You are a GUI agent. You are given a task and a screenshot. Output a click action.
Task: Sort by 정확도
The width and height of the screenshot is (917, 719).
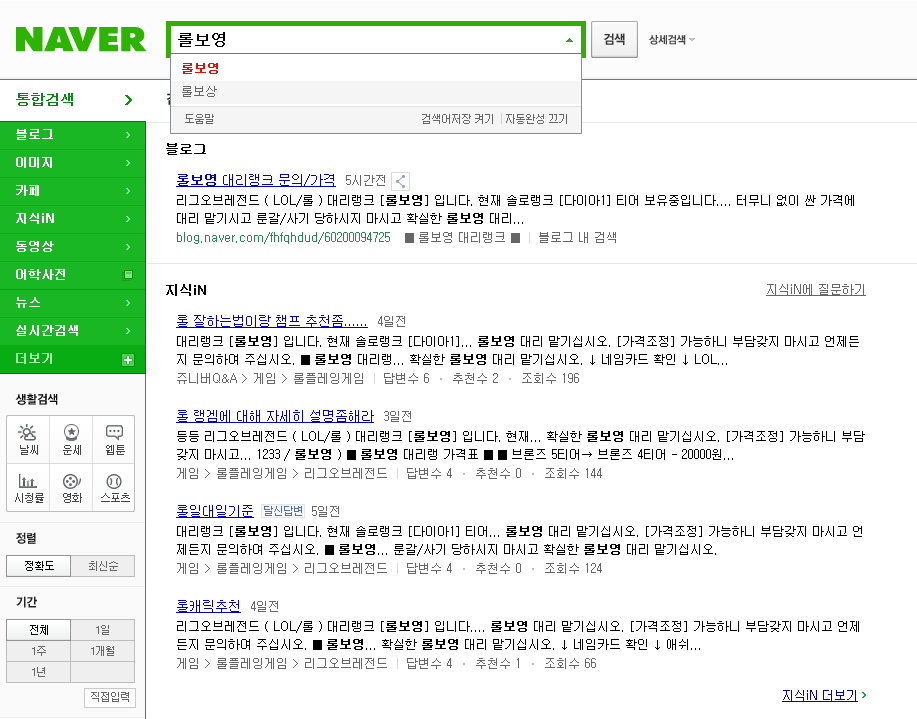pyautogui.click(x=39, y=566)
